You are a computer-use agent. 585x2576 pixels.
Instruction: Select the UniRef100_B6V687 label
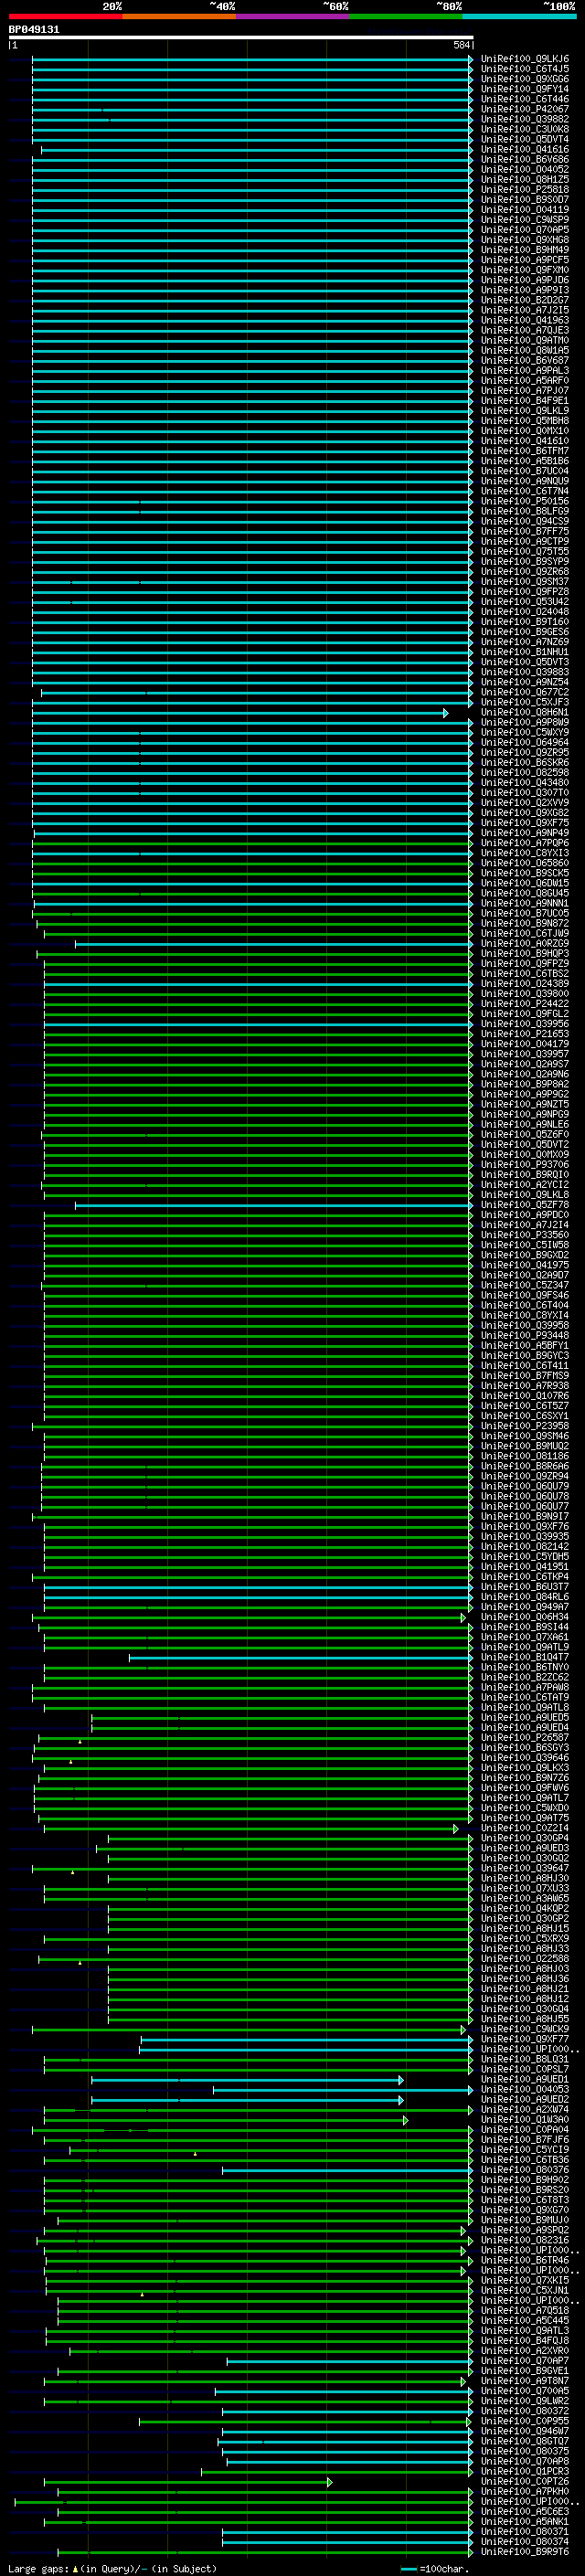tap(524, 361)
